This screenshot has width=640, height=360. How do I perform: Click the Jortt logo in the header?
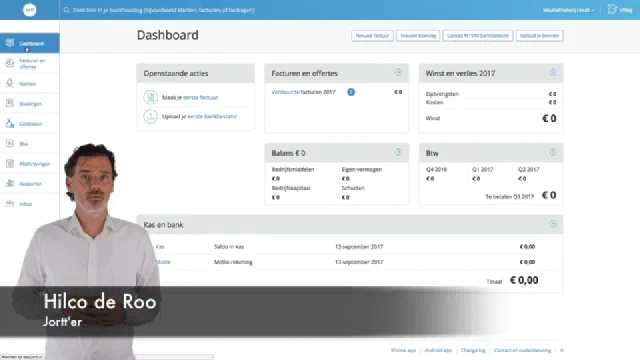[x=29, y=10]
